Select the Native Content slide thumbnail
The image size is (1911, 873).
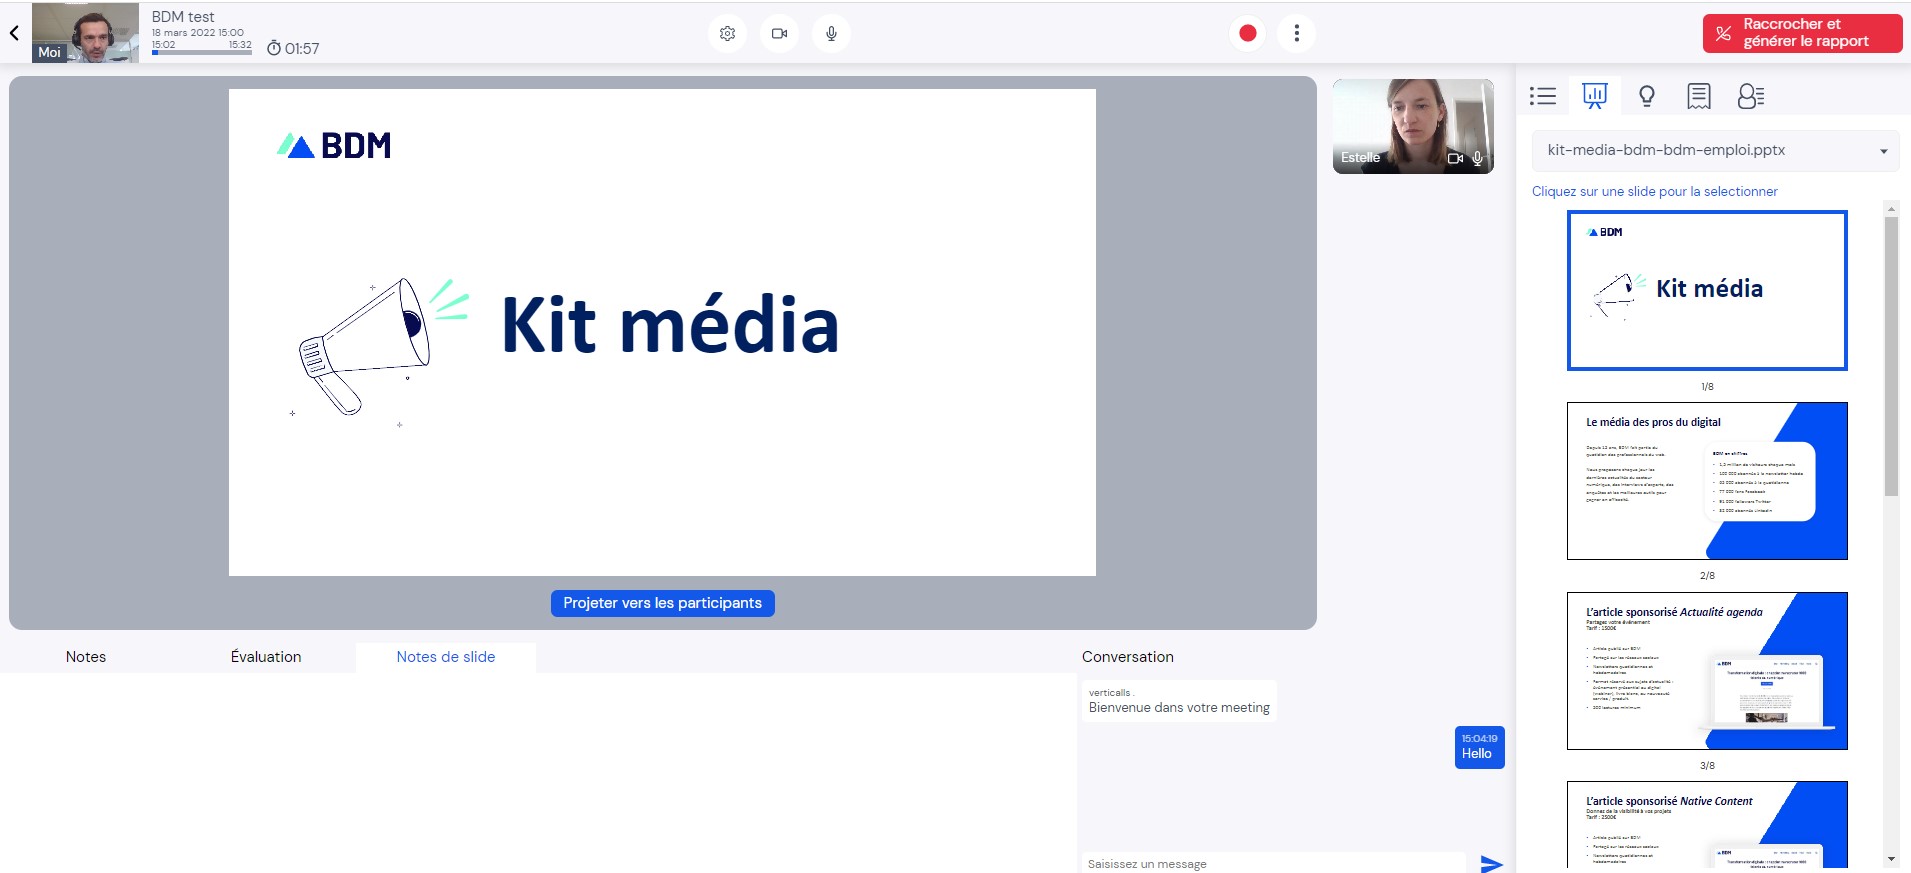click(1707, 824)
